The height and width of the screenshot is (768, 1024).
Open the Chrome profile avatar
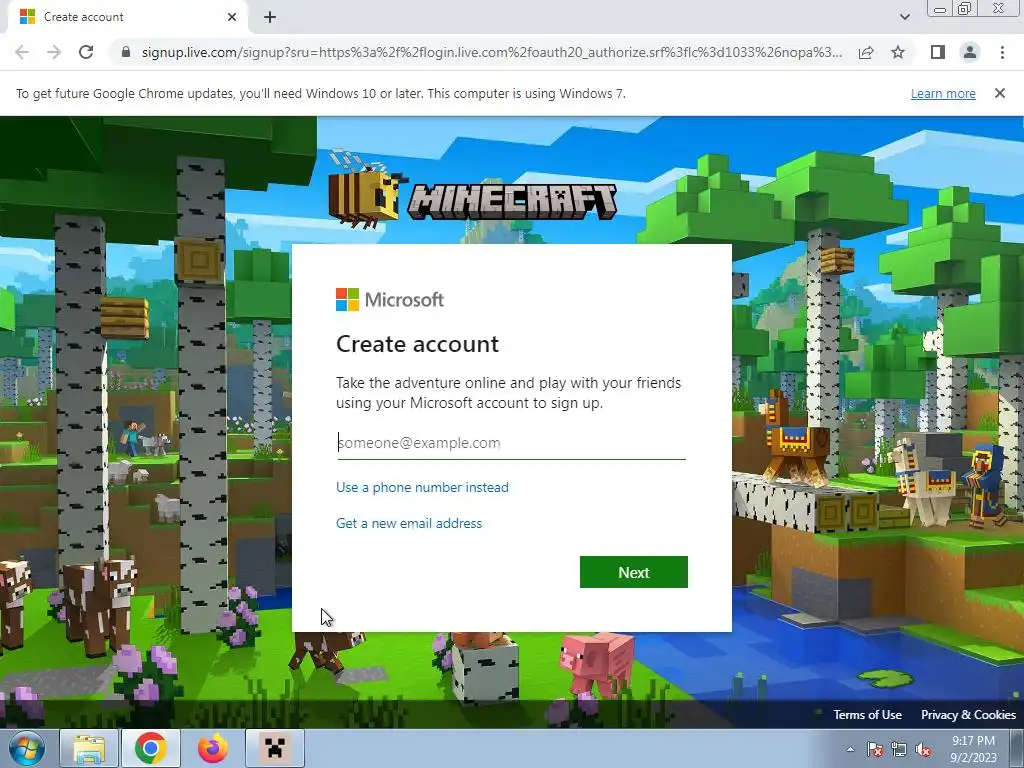click(x=970, y=52)
